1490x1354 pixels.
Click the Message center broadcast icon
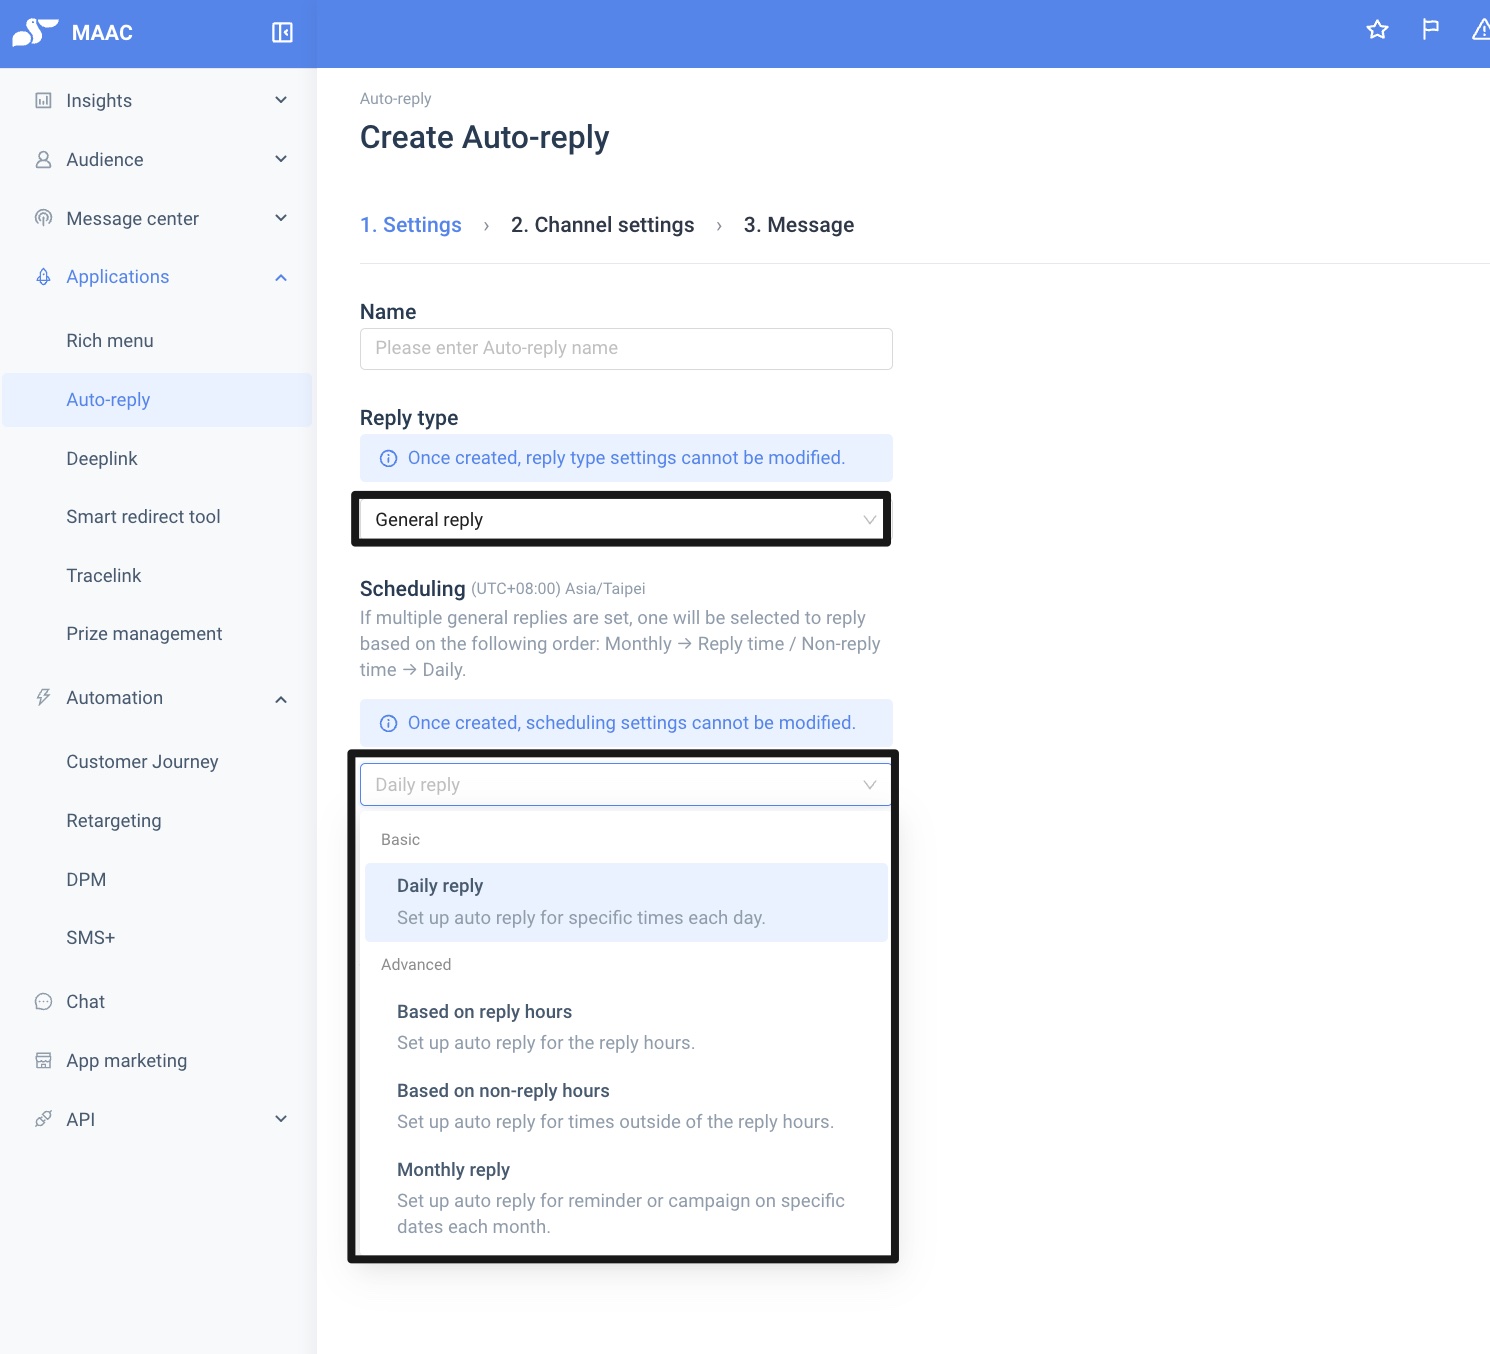(43, 218)
